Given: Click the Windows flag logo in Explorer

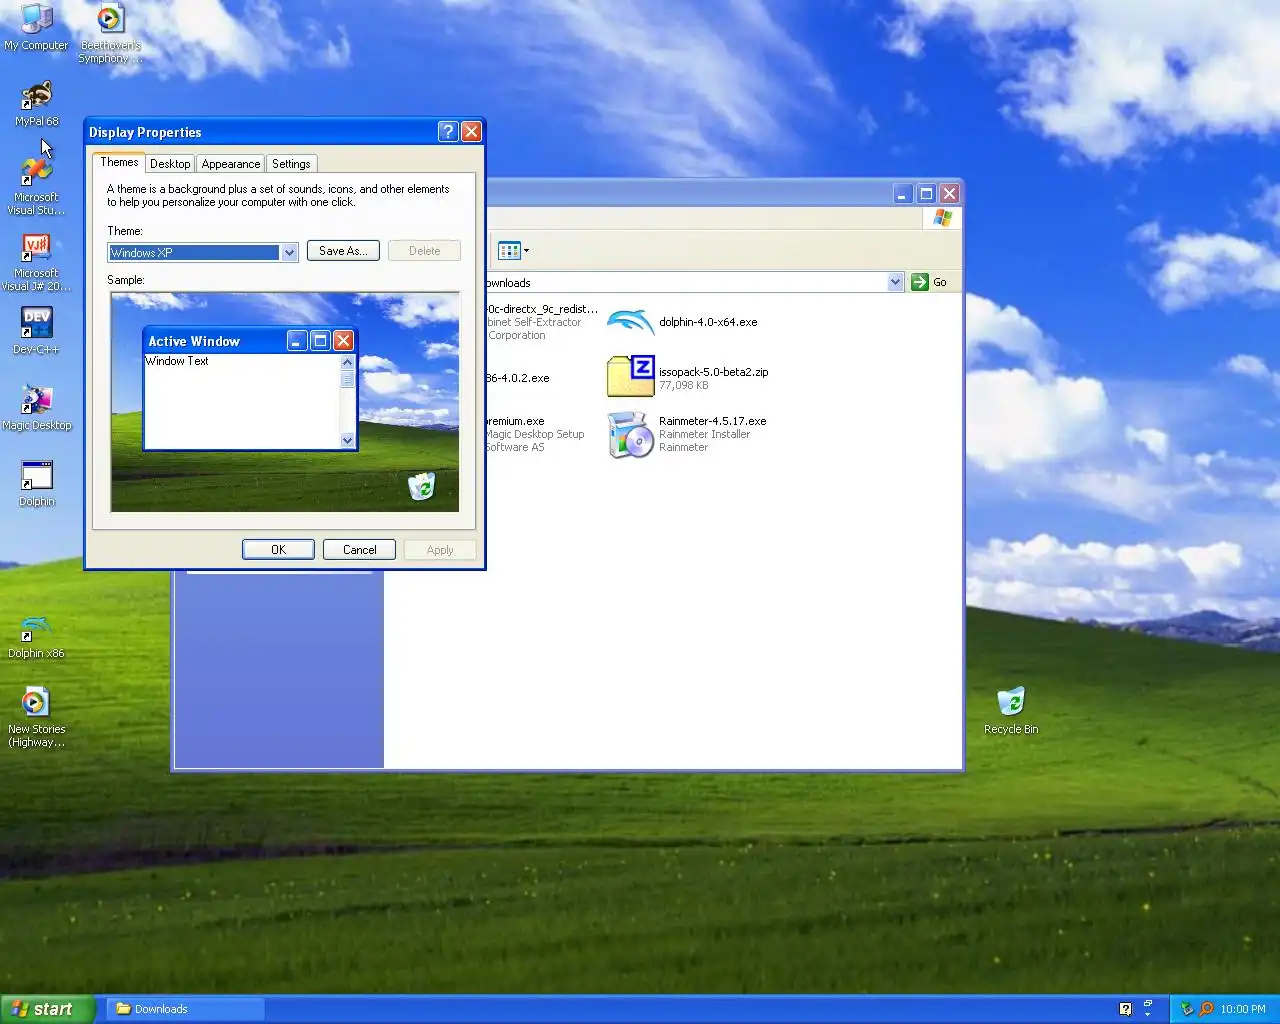Looking at the screenshot, I should (942, 218).
